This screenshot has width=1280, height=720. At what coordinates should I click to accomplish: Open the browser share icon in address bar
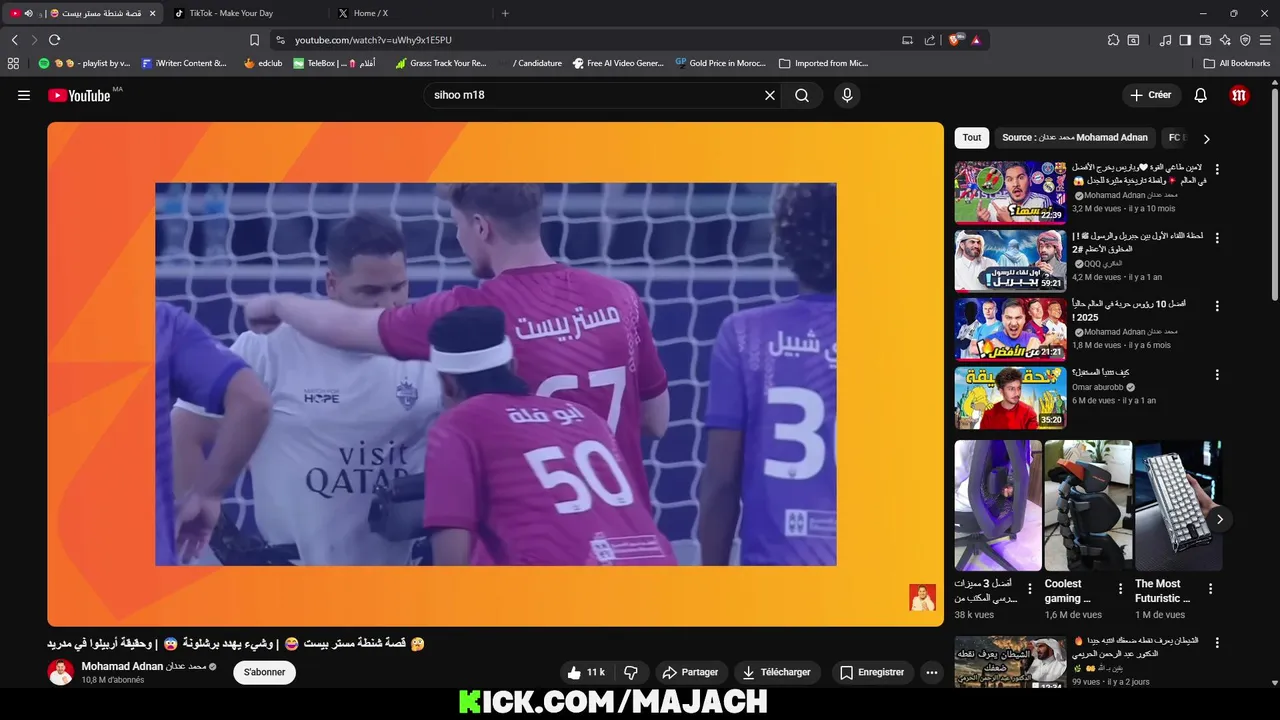pos(930,40)
